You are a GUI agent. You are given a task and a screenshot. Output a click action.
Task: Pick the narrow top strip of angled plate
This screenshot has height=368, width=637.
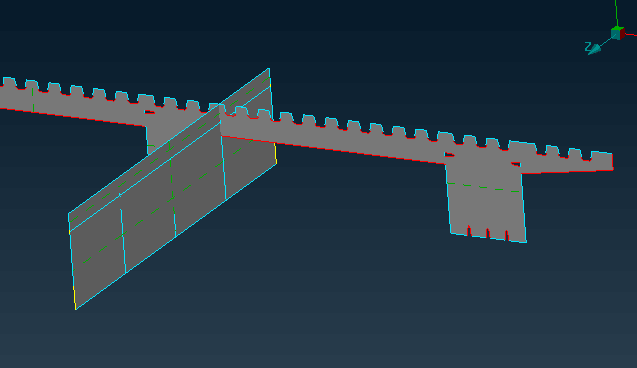point(169,150)
